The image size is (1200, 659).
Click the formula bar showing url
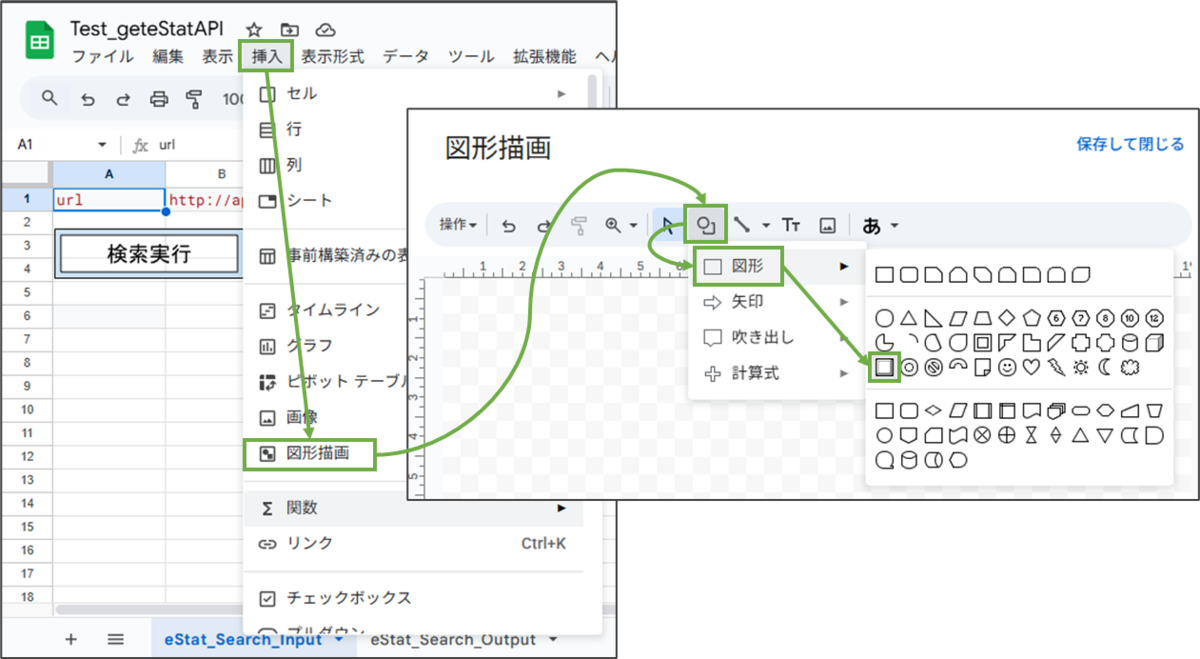click(167, 145)
